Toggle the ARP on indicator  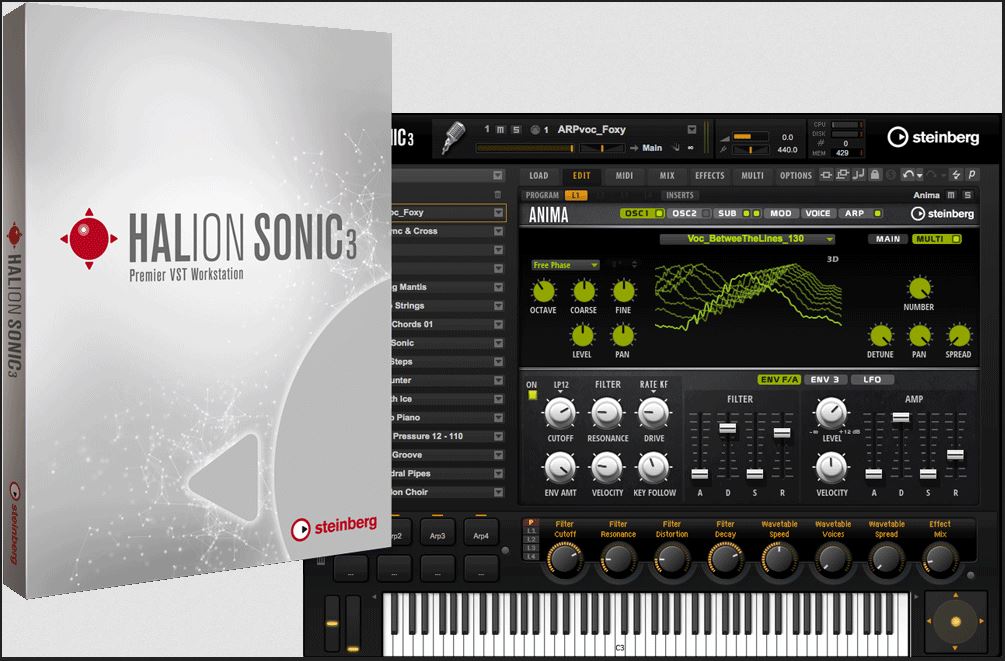click(x=877, y=213)
